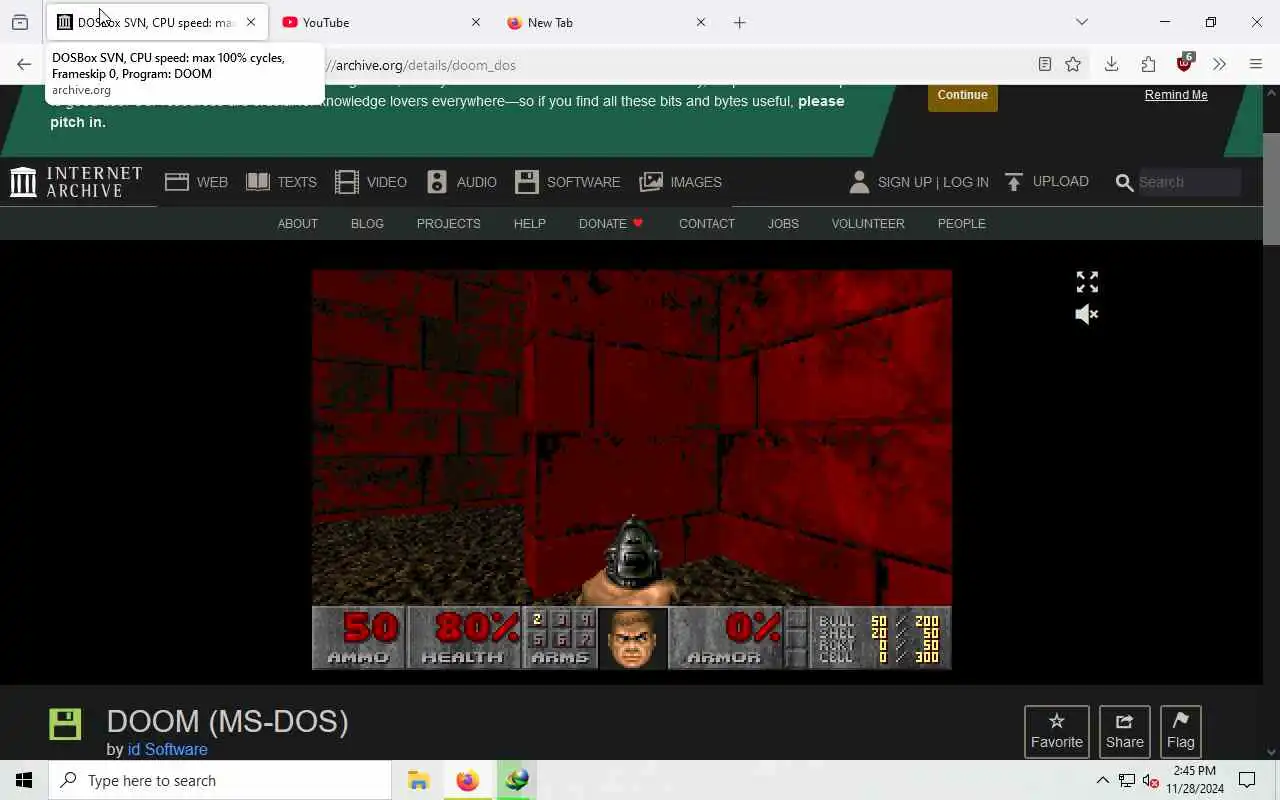Click the user account icon

tap(859, 182)
